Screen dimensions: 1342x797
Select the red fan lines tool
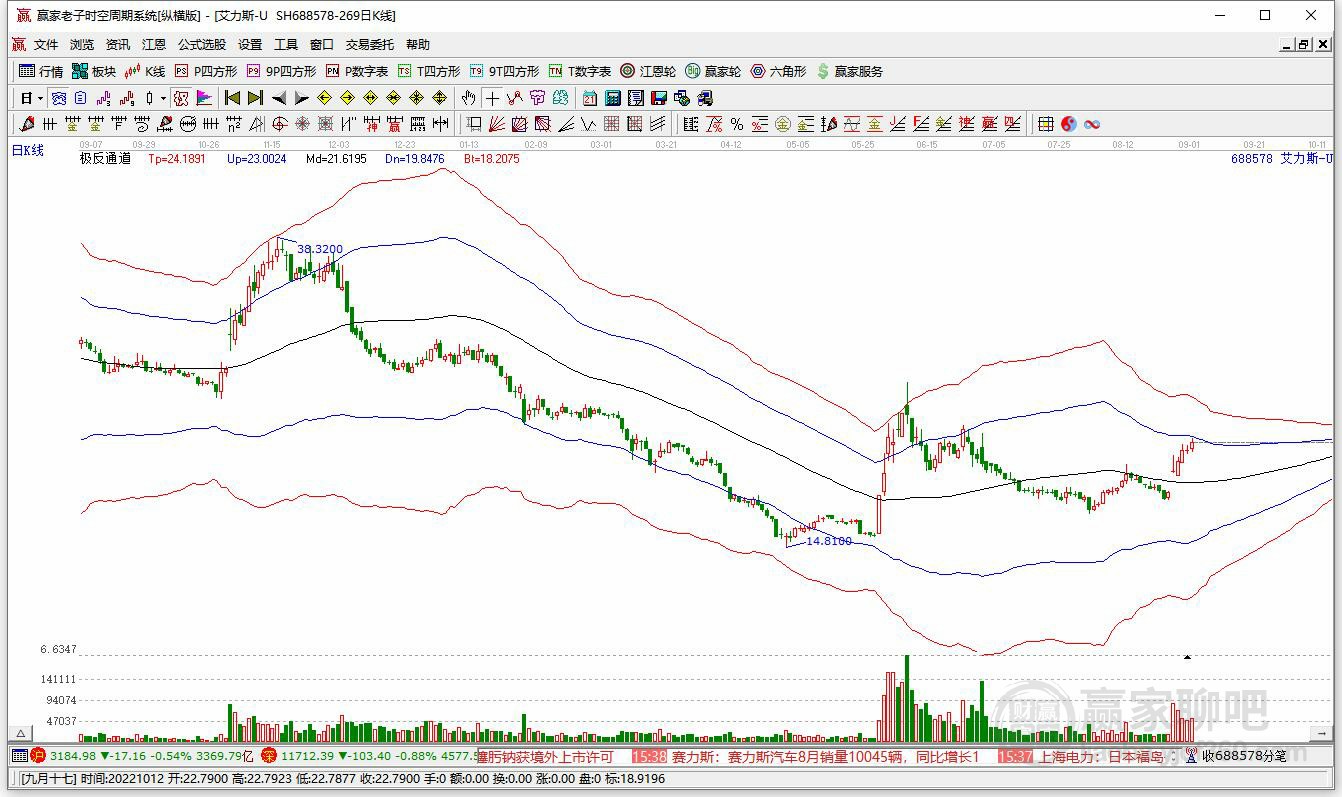(497, 124)
